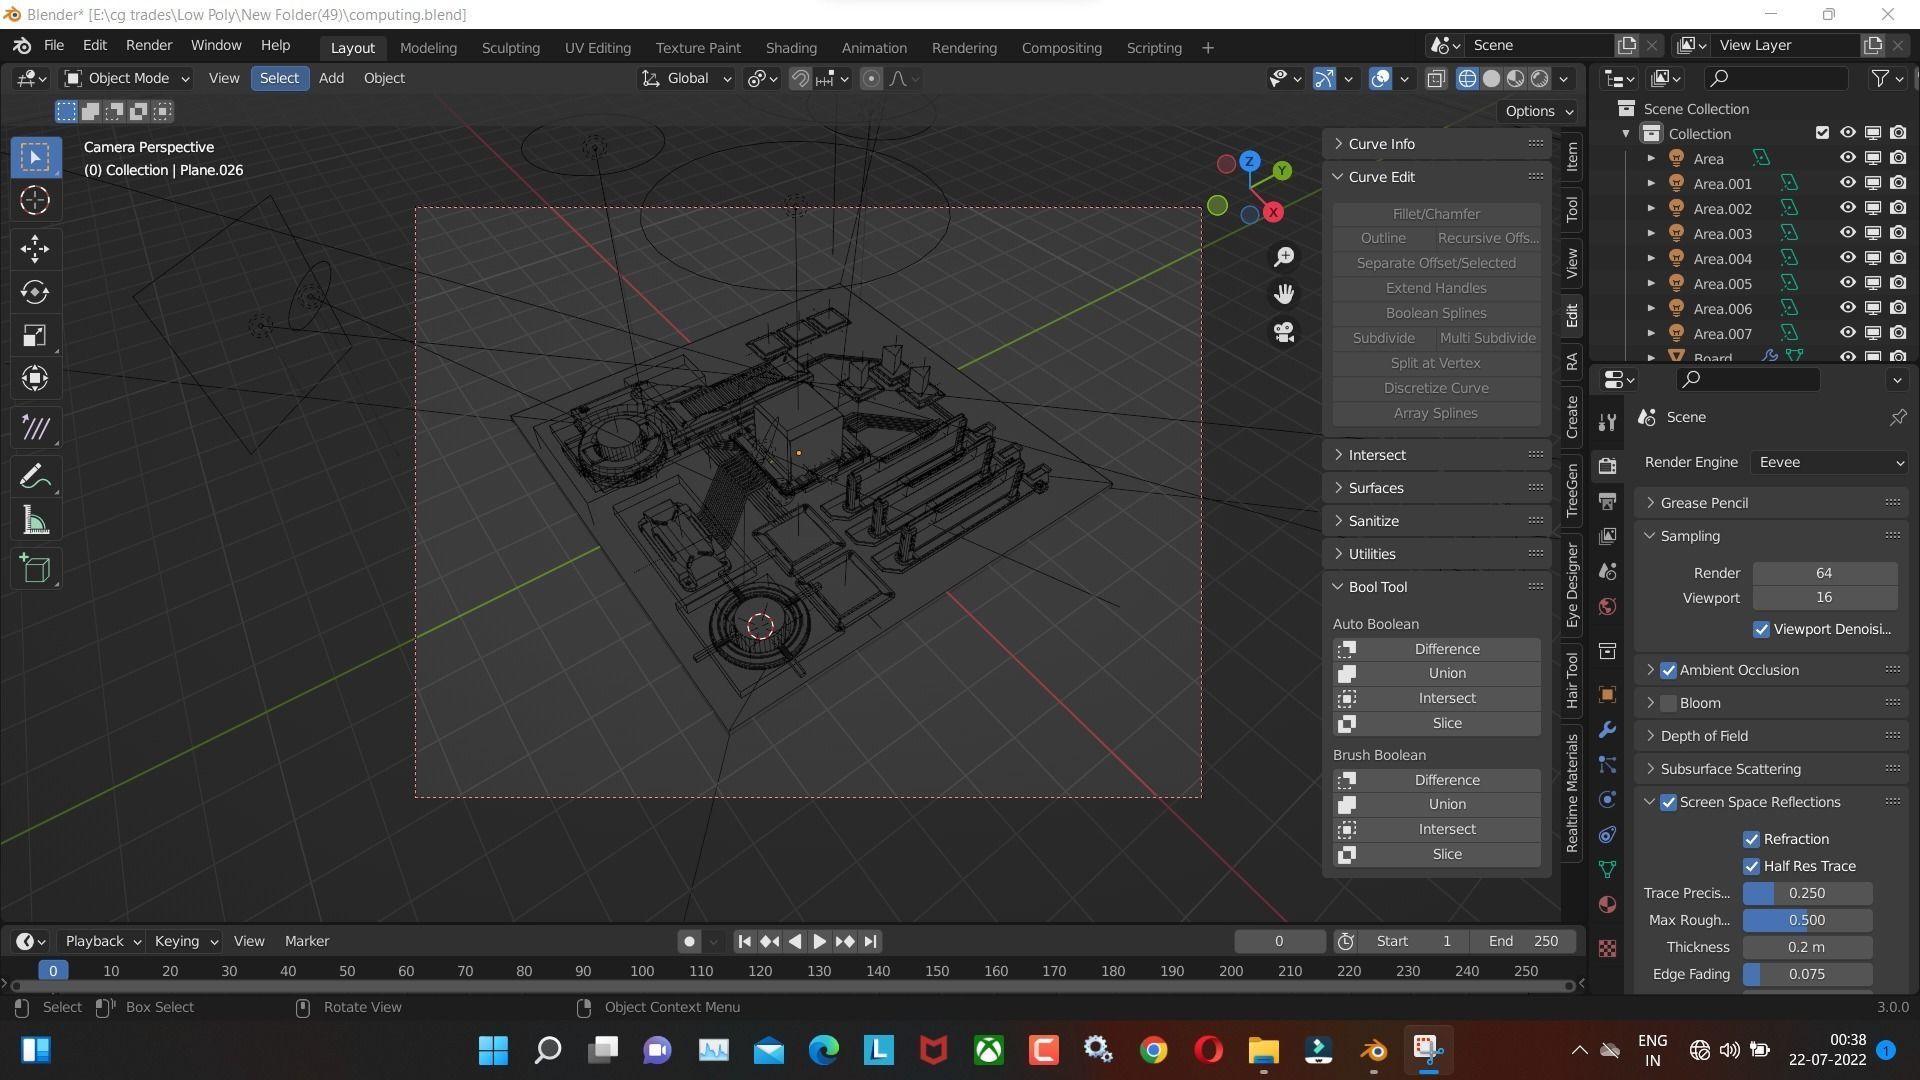Open the Options dropdown in viewport
This screenshot has height=1080, width=1920.
(1539, 111)
